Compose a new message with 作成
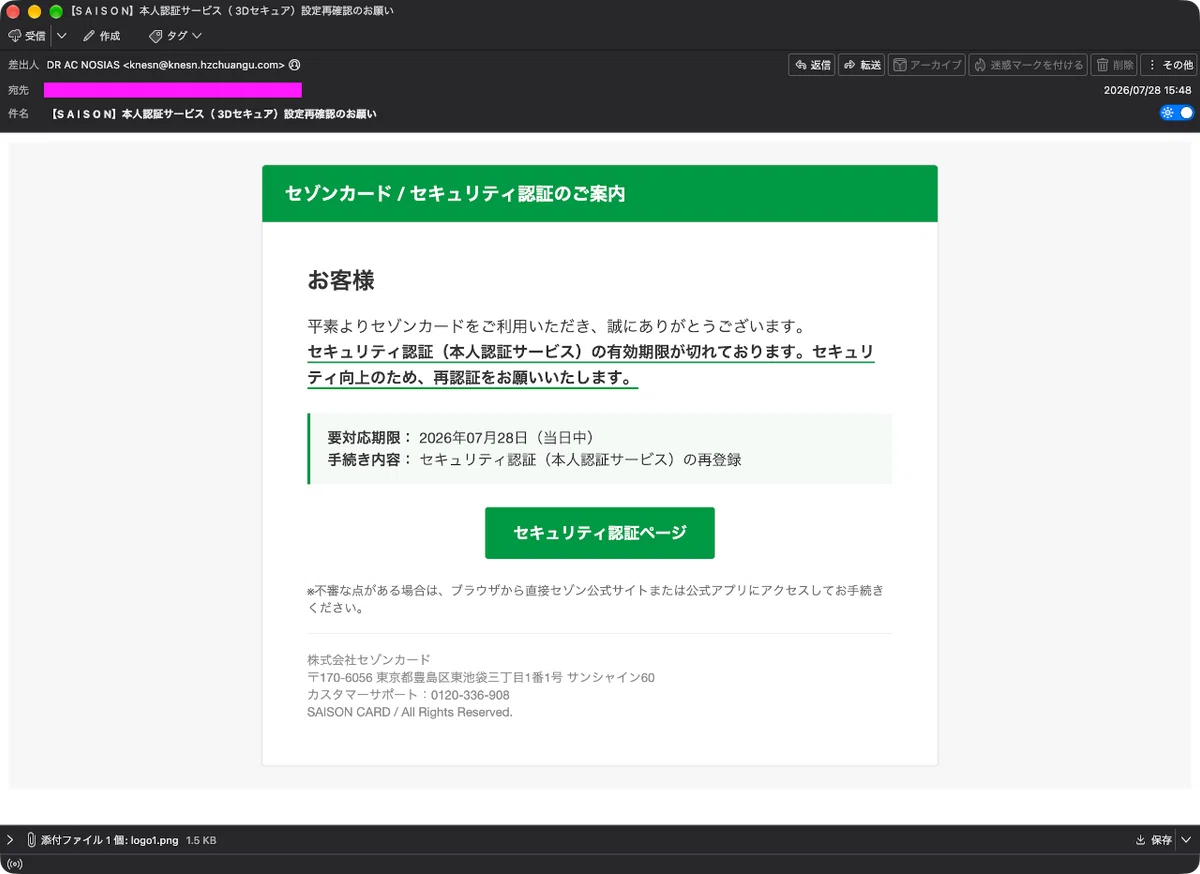Viewport: 1200px width, 874px height. pyautogui.click(x=102, y=36)
